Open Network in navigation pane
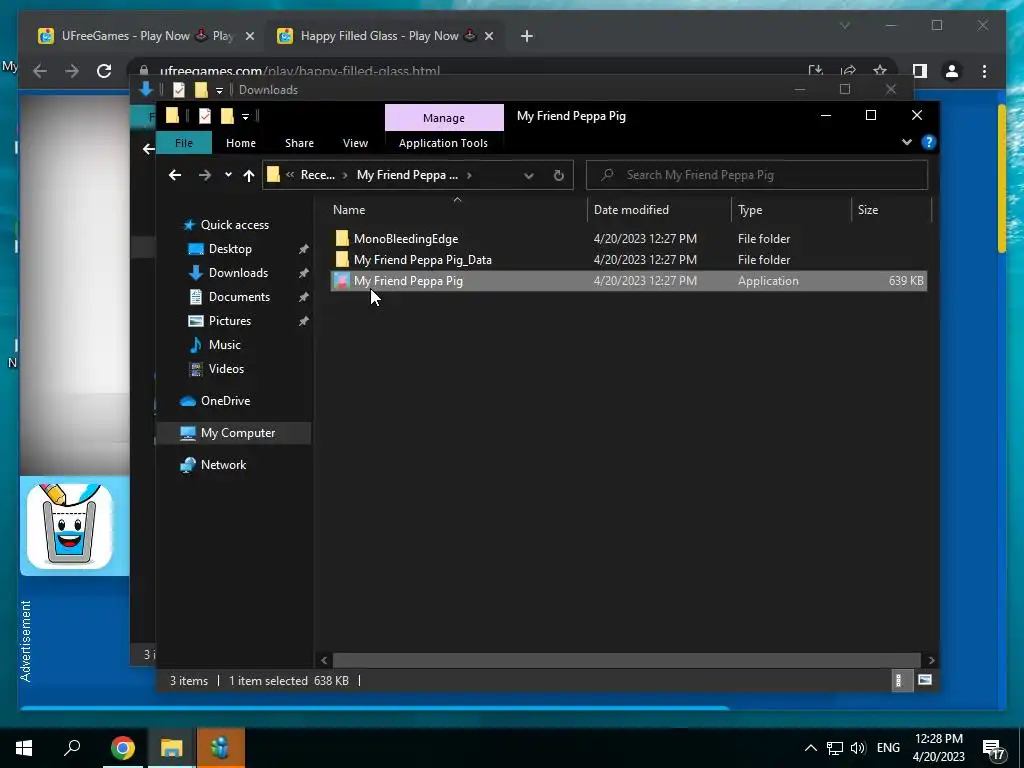This screenshot has width=1024, height=768. pos(223,465)
